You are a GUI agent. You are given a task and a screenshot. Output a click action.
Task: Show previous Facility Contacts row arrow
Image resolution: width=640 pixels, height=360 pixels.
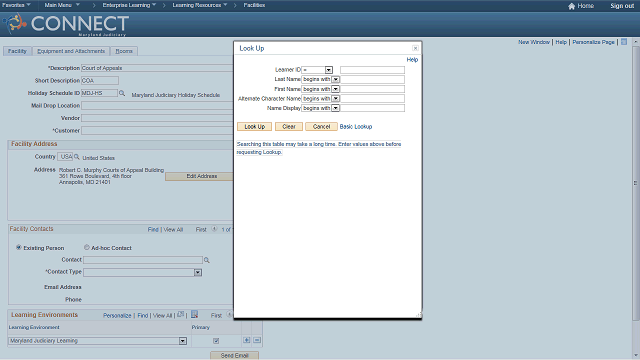click(214, 229)
